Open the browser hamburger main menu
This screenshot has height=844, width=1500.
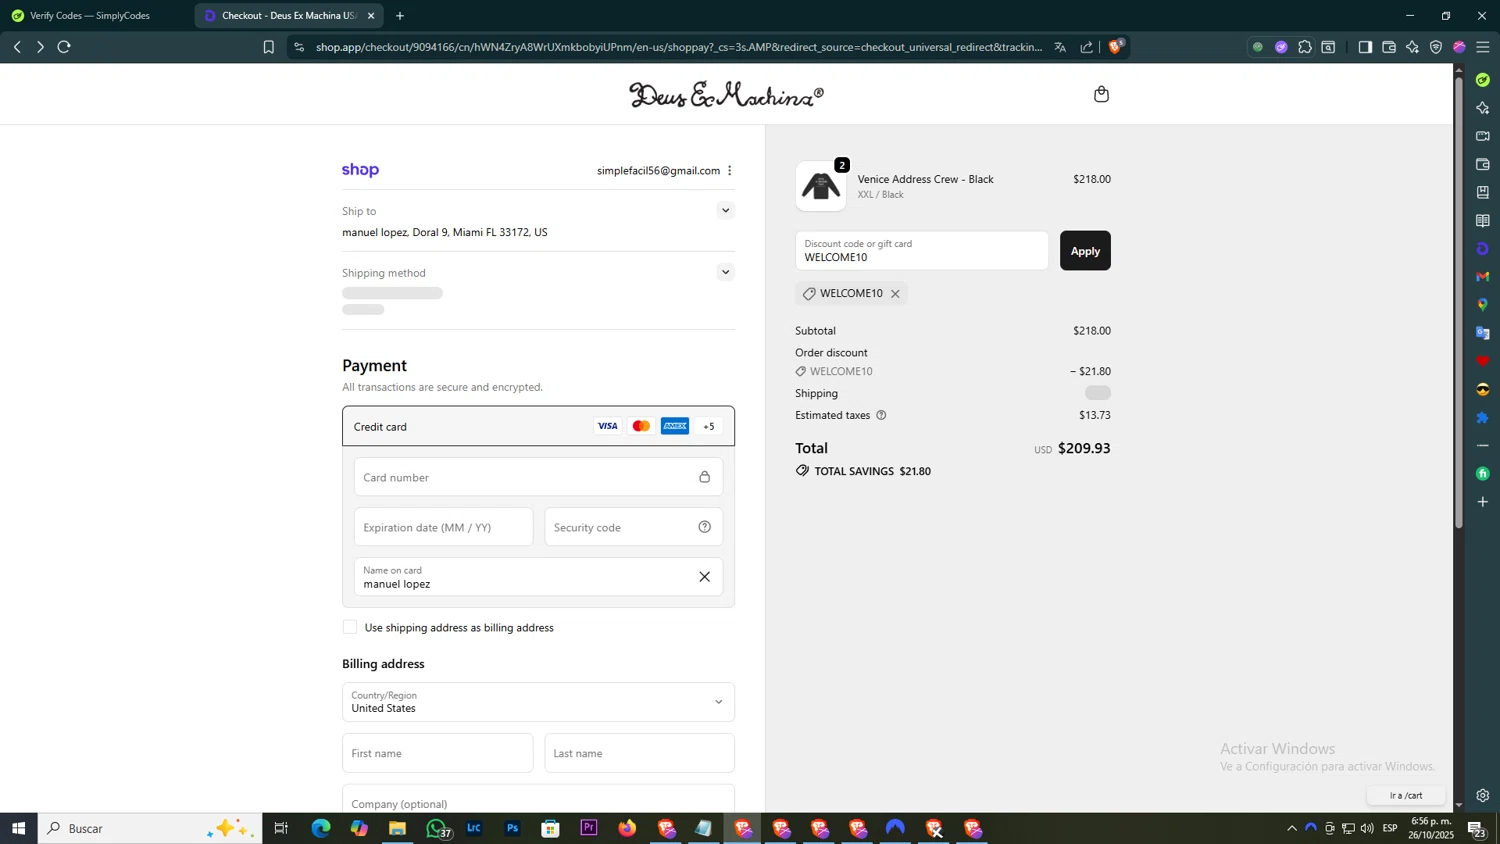click(1483, 47)
